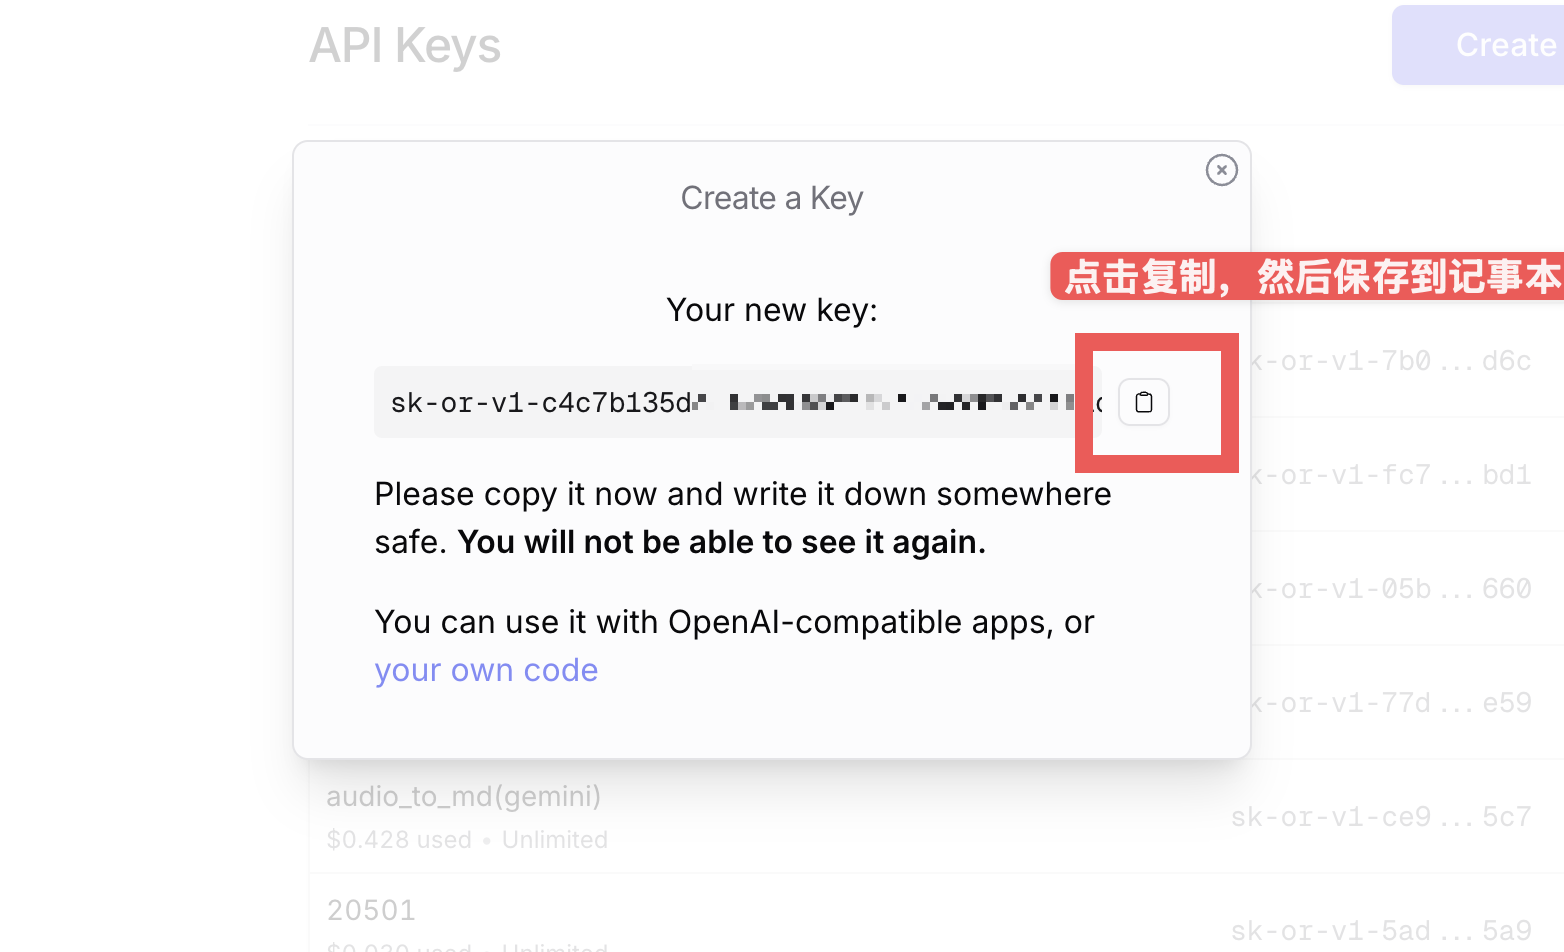The image size is (1564, 952).
Task: Click key sk-or-v1-ce9...5c7
Action: coord(1381,817)
